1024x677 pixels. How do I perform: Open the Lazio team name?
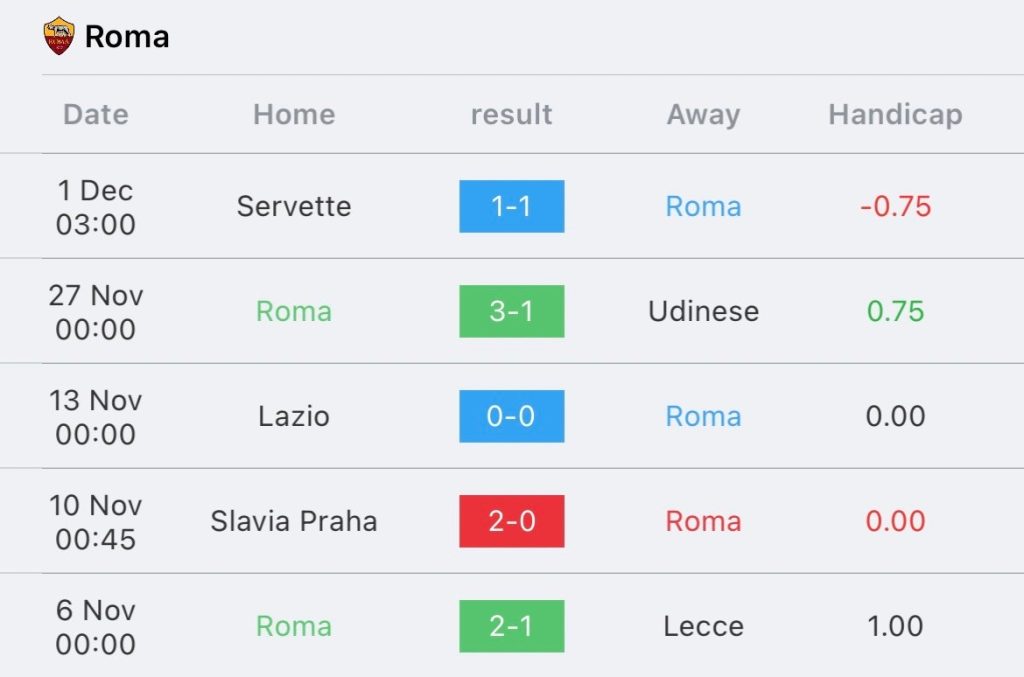pyautogui.click(x=294, y=417)
